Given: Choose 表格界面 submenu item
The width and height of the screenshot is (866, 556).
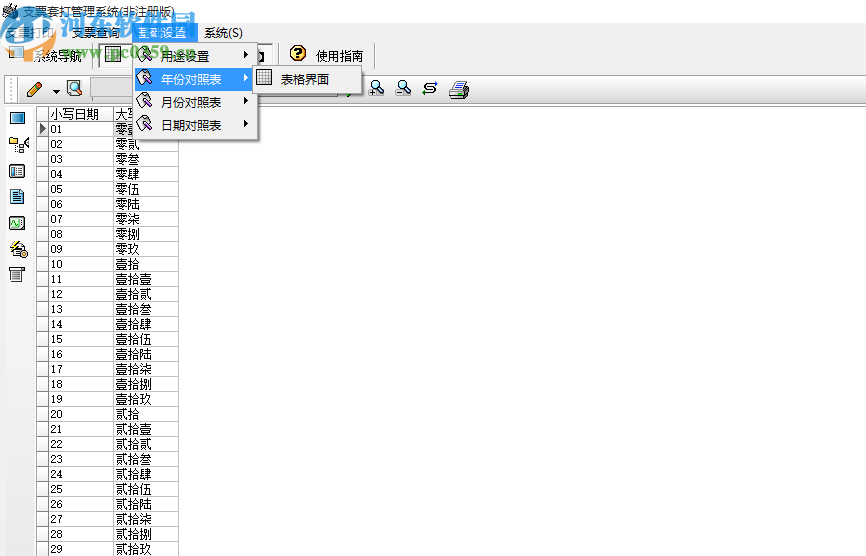Looking at the screenshot, I should [x=307, y=79].
